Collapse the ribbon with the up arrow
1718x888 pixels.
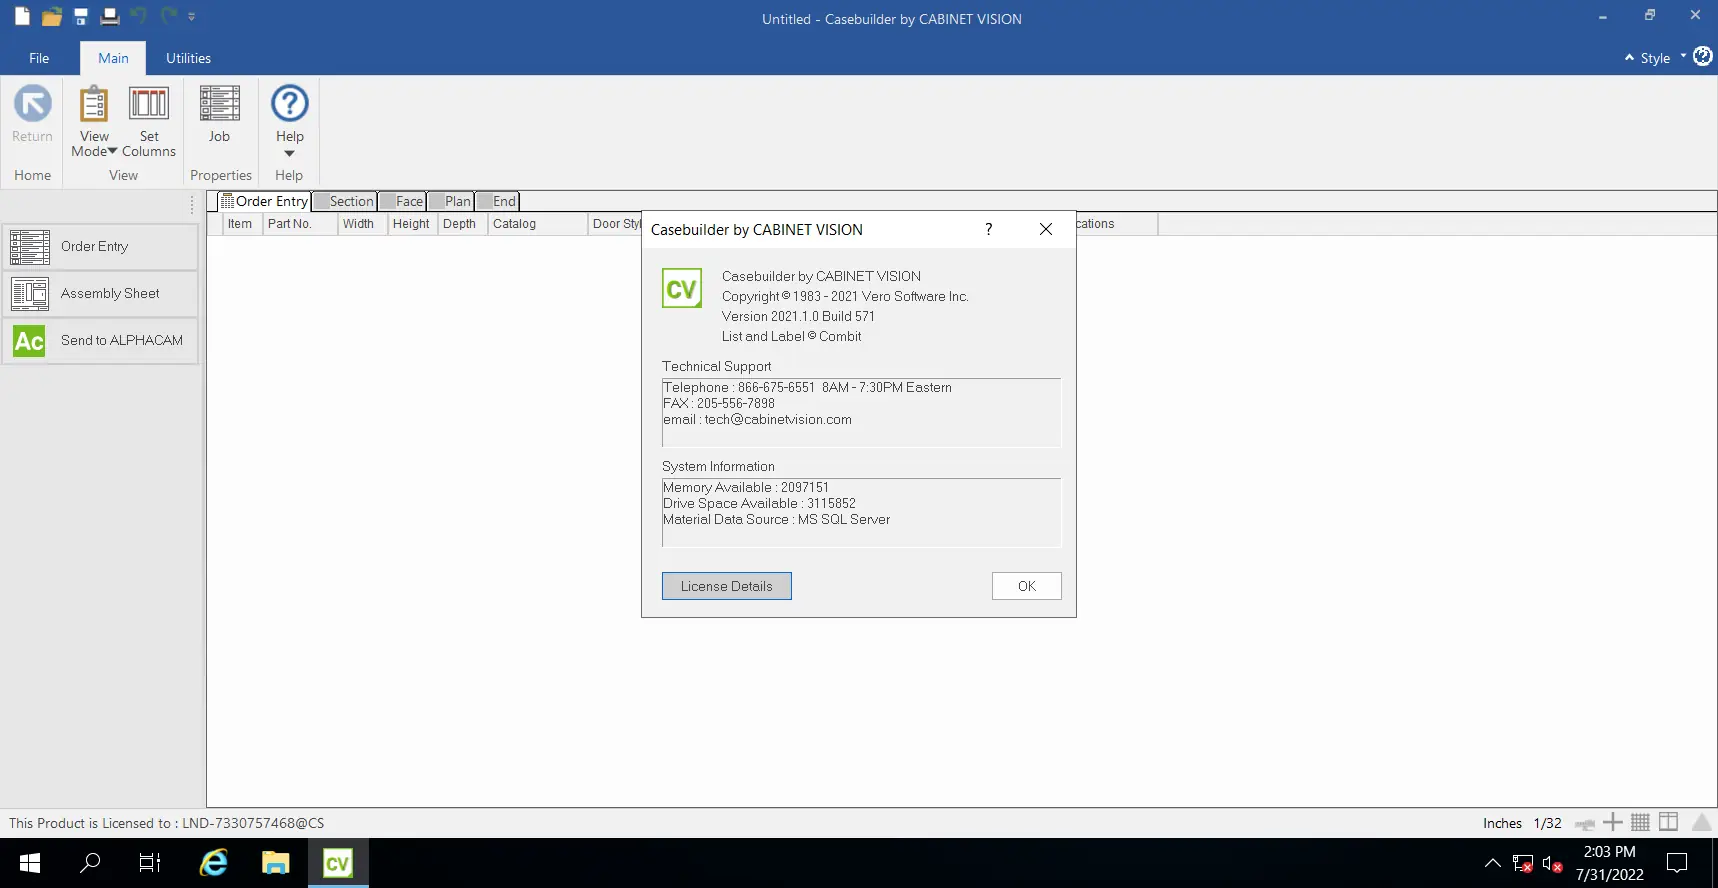click(x=1629, y=58)
